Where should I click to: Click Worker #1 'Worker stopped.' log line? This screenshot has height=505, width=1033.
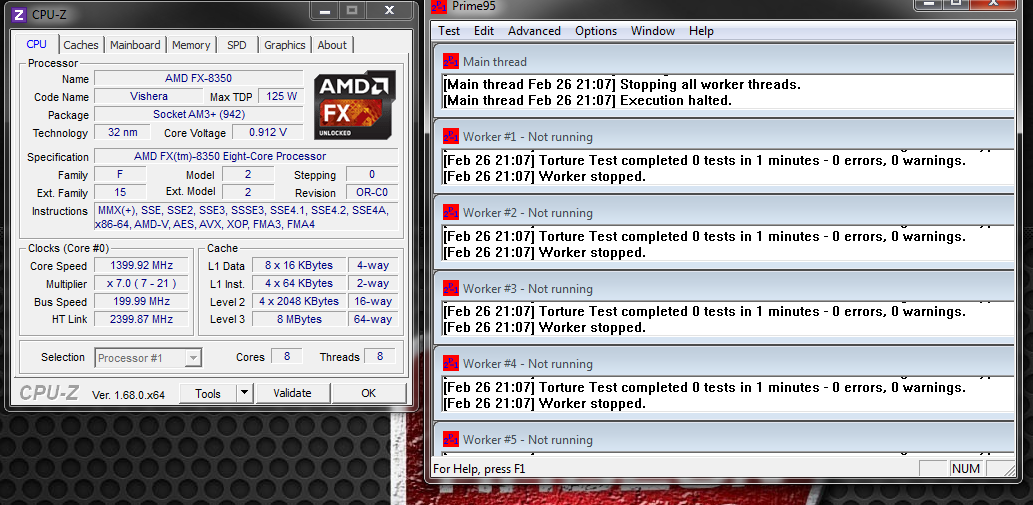(545, 176)
